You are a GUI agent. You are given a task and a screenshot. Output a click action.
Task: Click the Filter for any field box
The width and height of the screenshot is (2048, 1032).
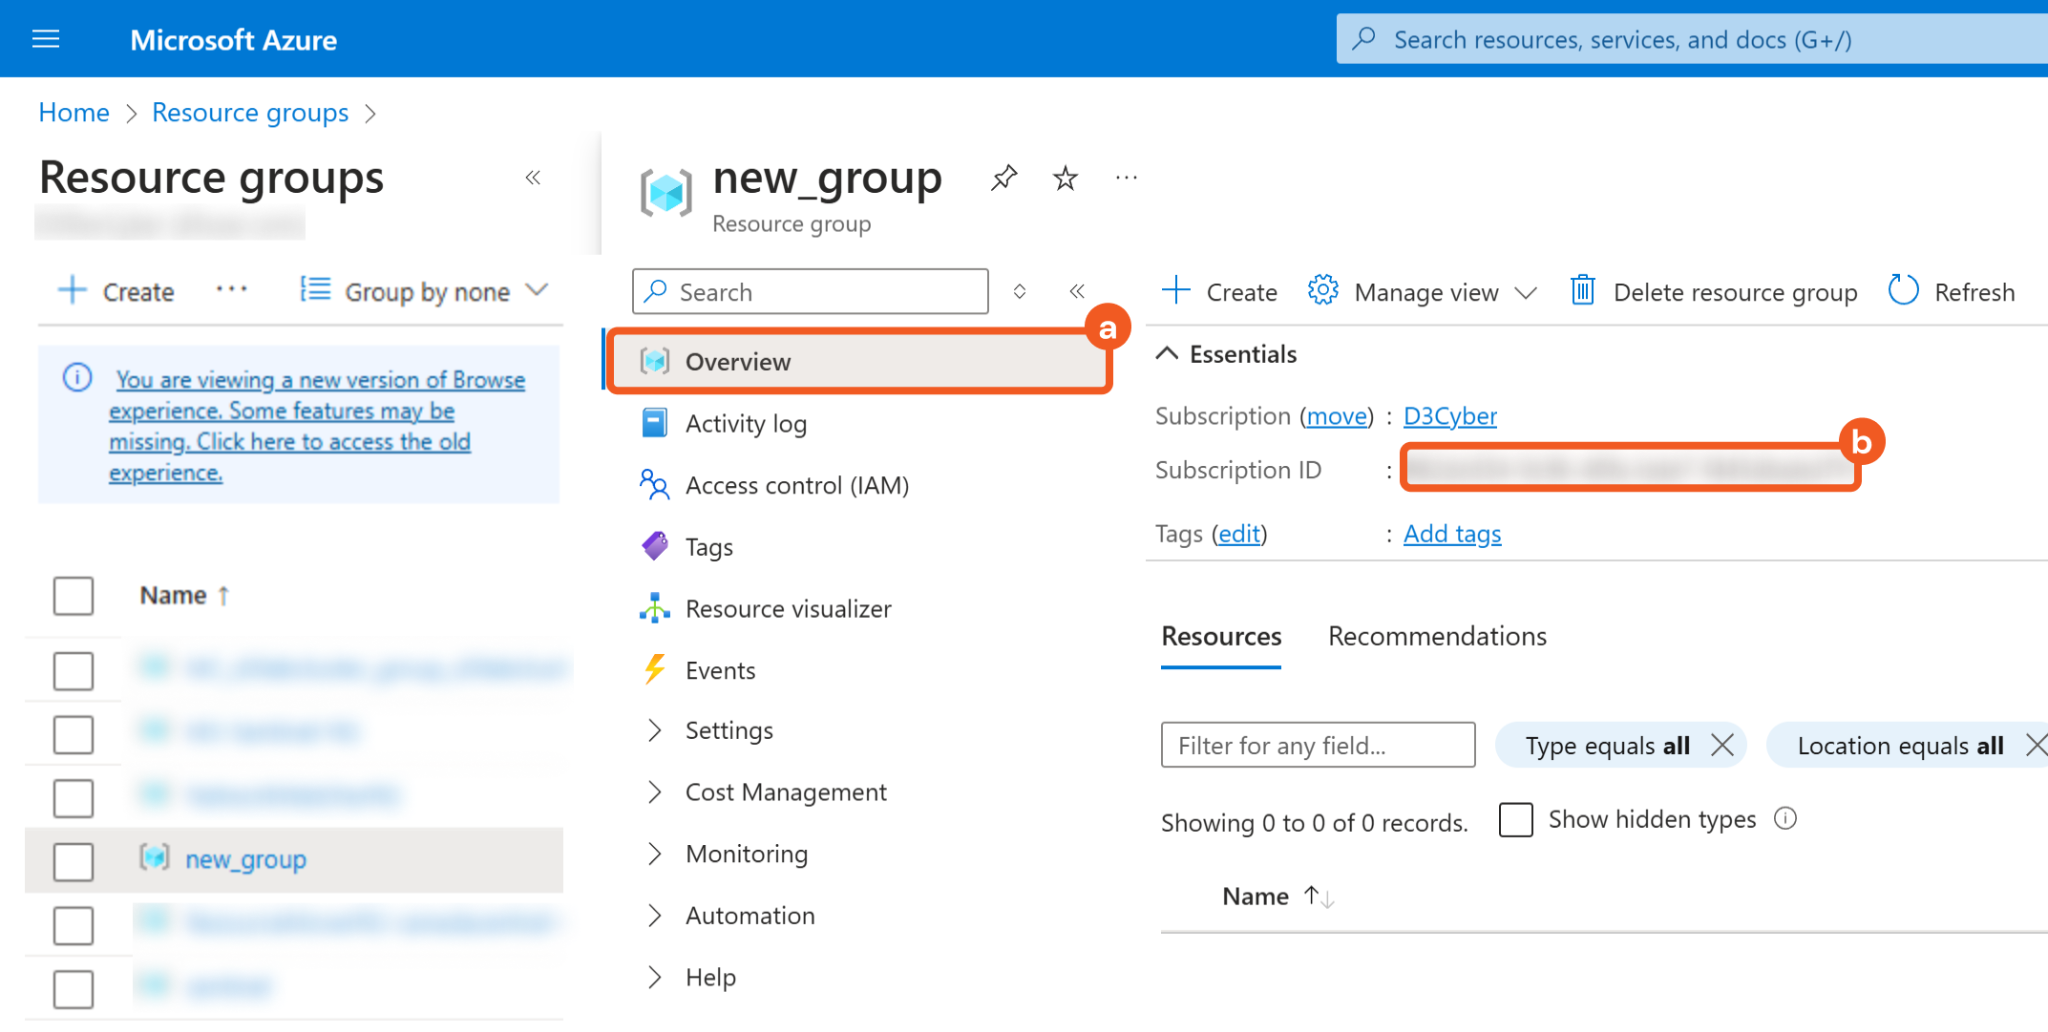click(x=1317, y=746)
